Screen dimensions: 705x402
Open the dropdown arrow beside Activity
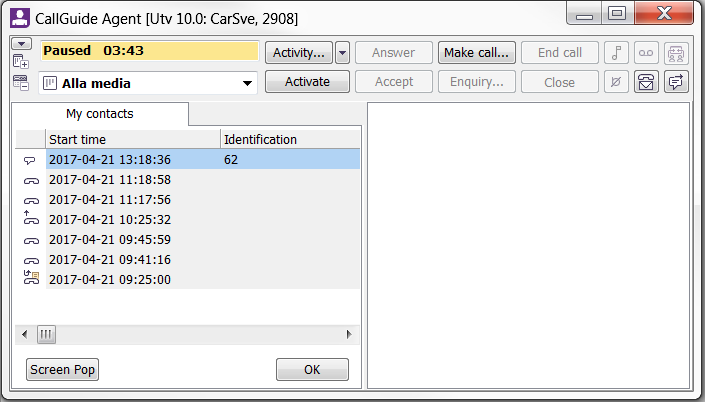pyautogui.click(x=342, y=53)
